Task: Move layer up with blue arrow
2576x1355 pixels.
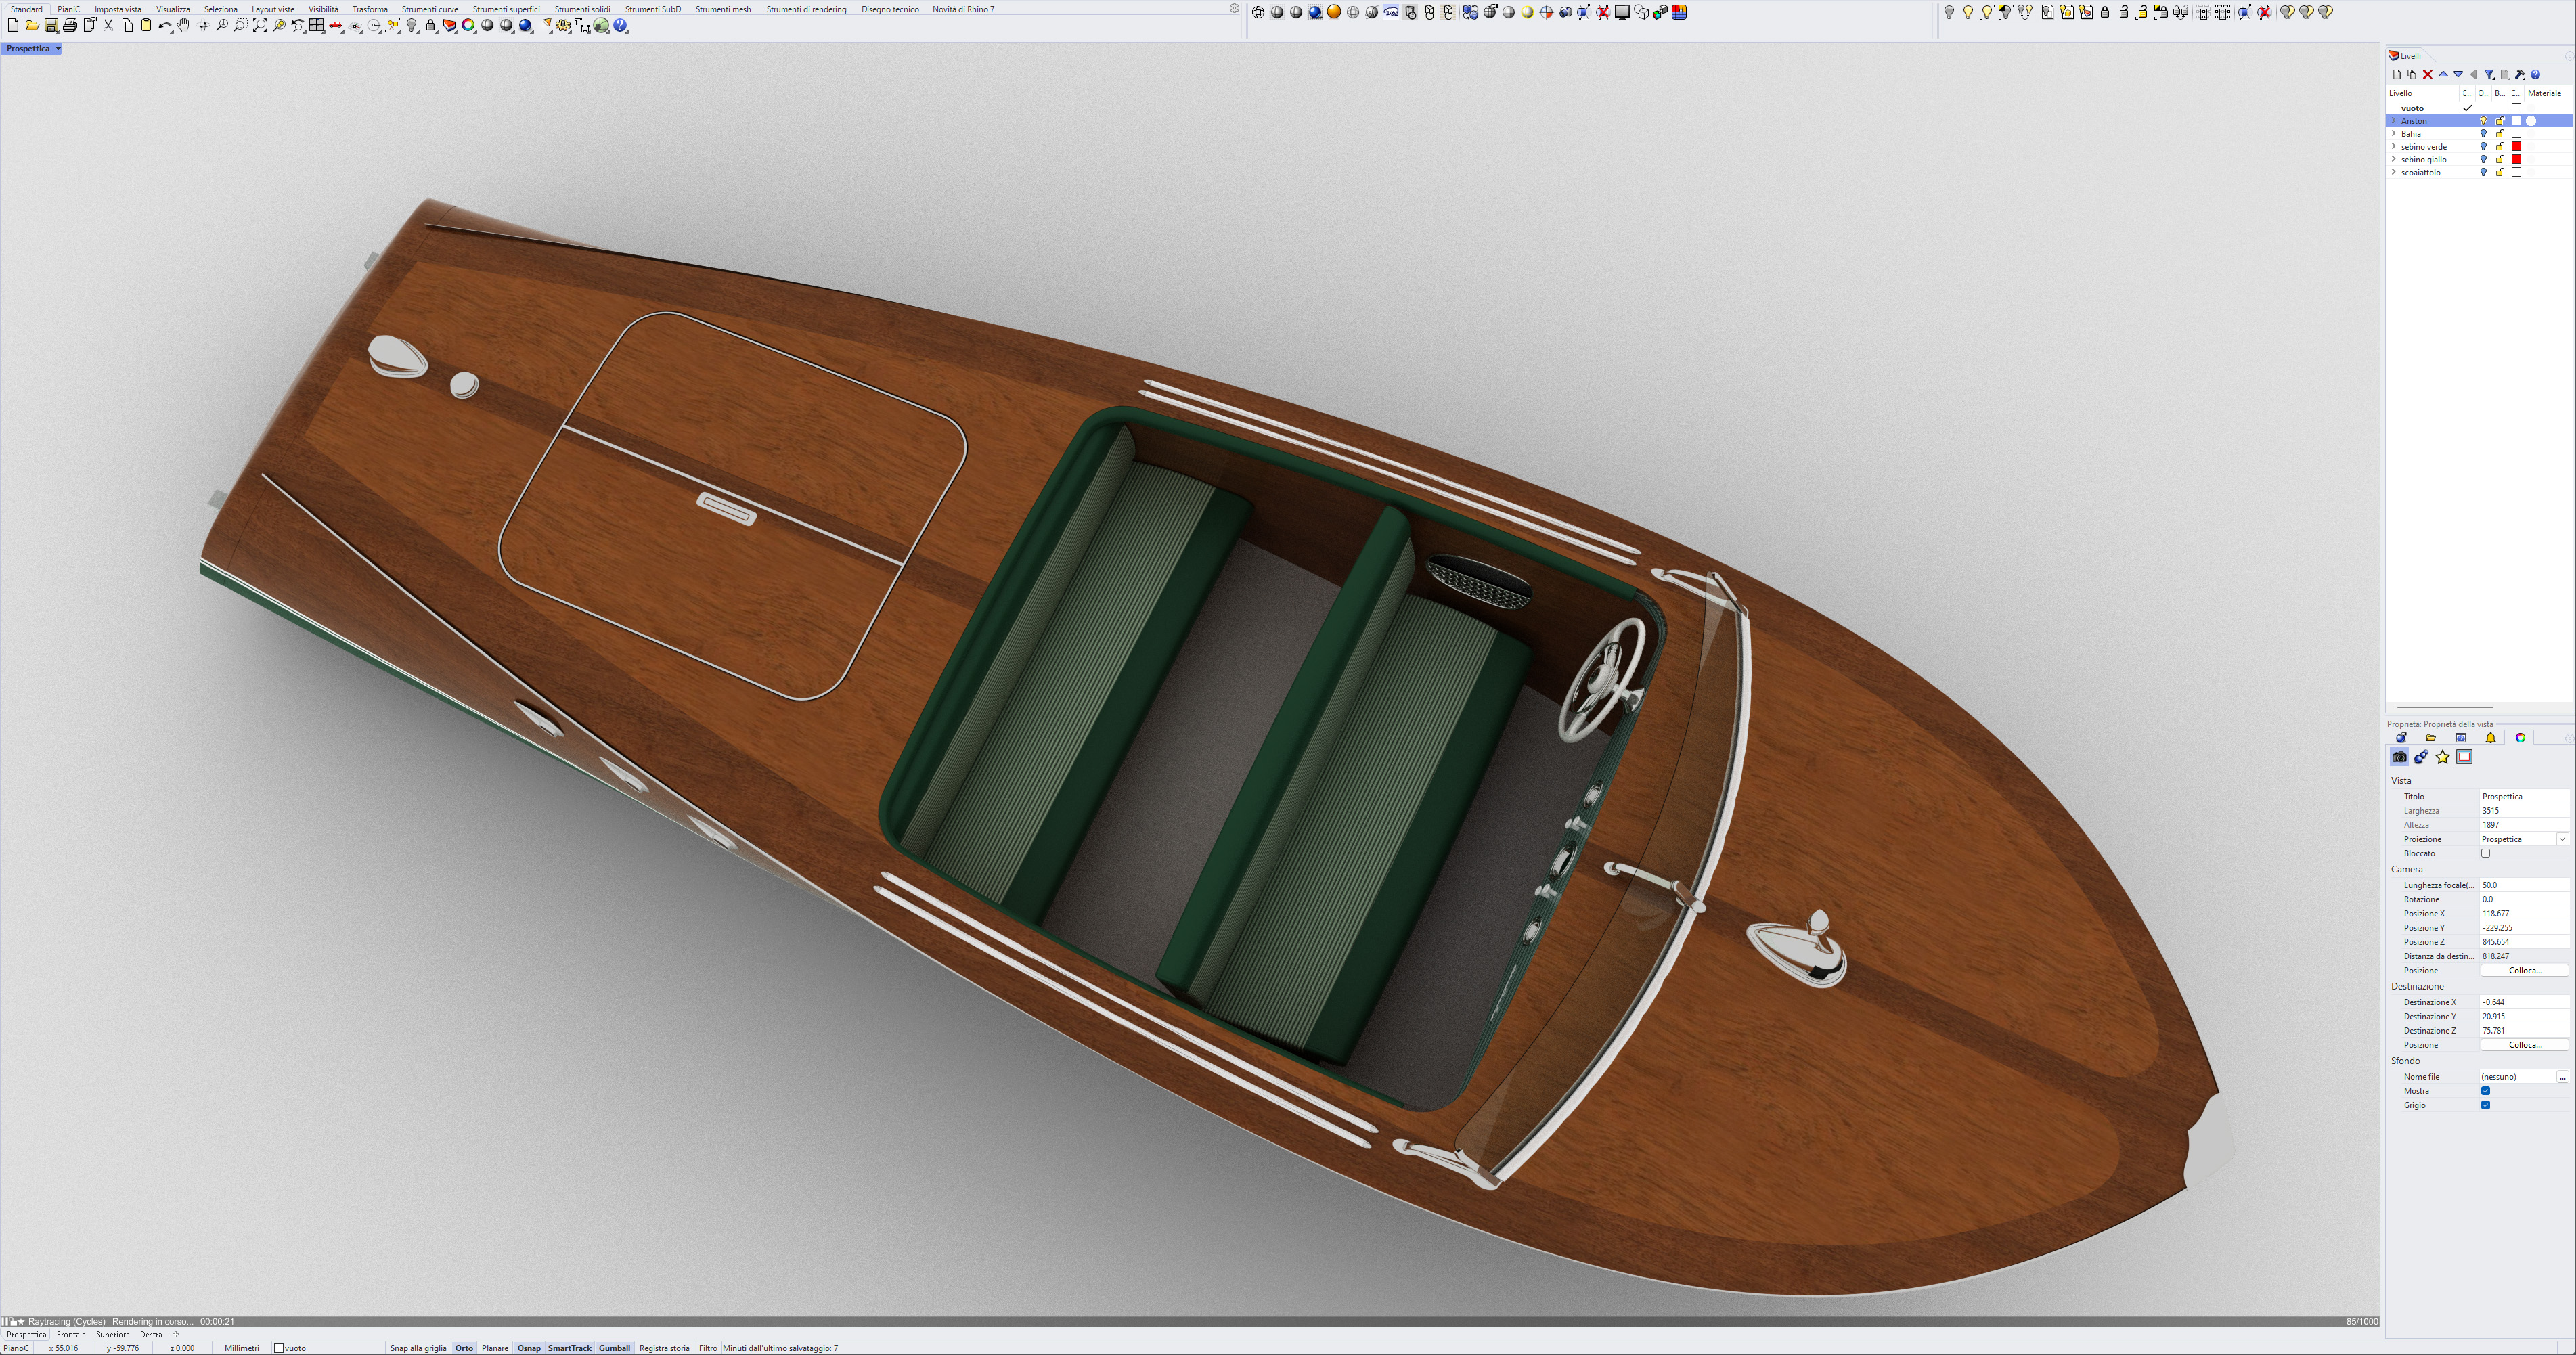Action: pos(2443,75)
